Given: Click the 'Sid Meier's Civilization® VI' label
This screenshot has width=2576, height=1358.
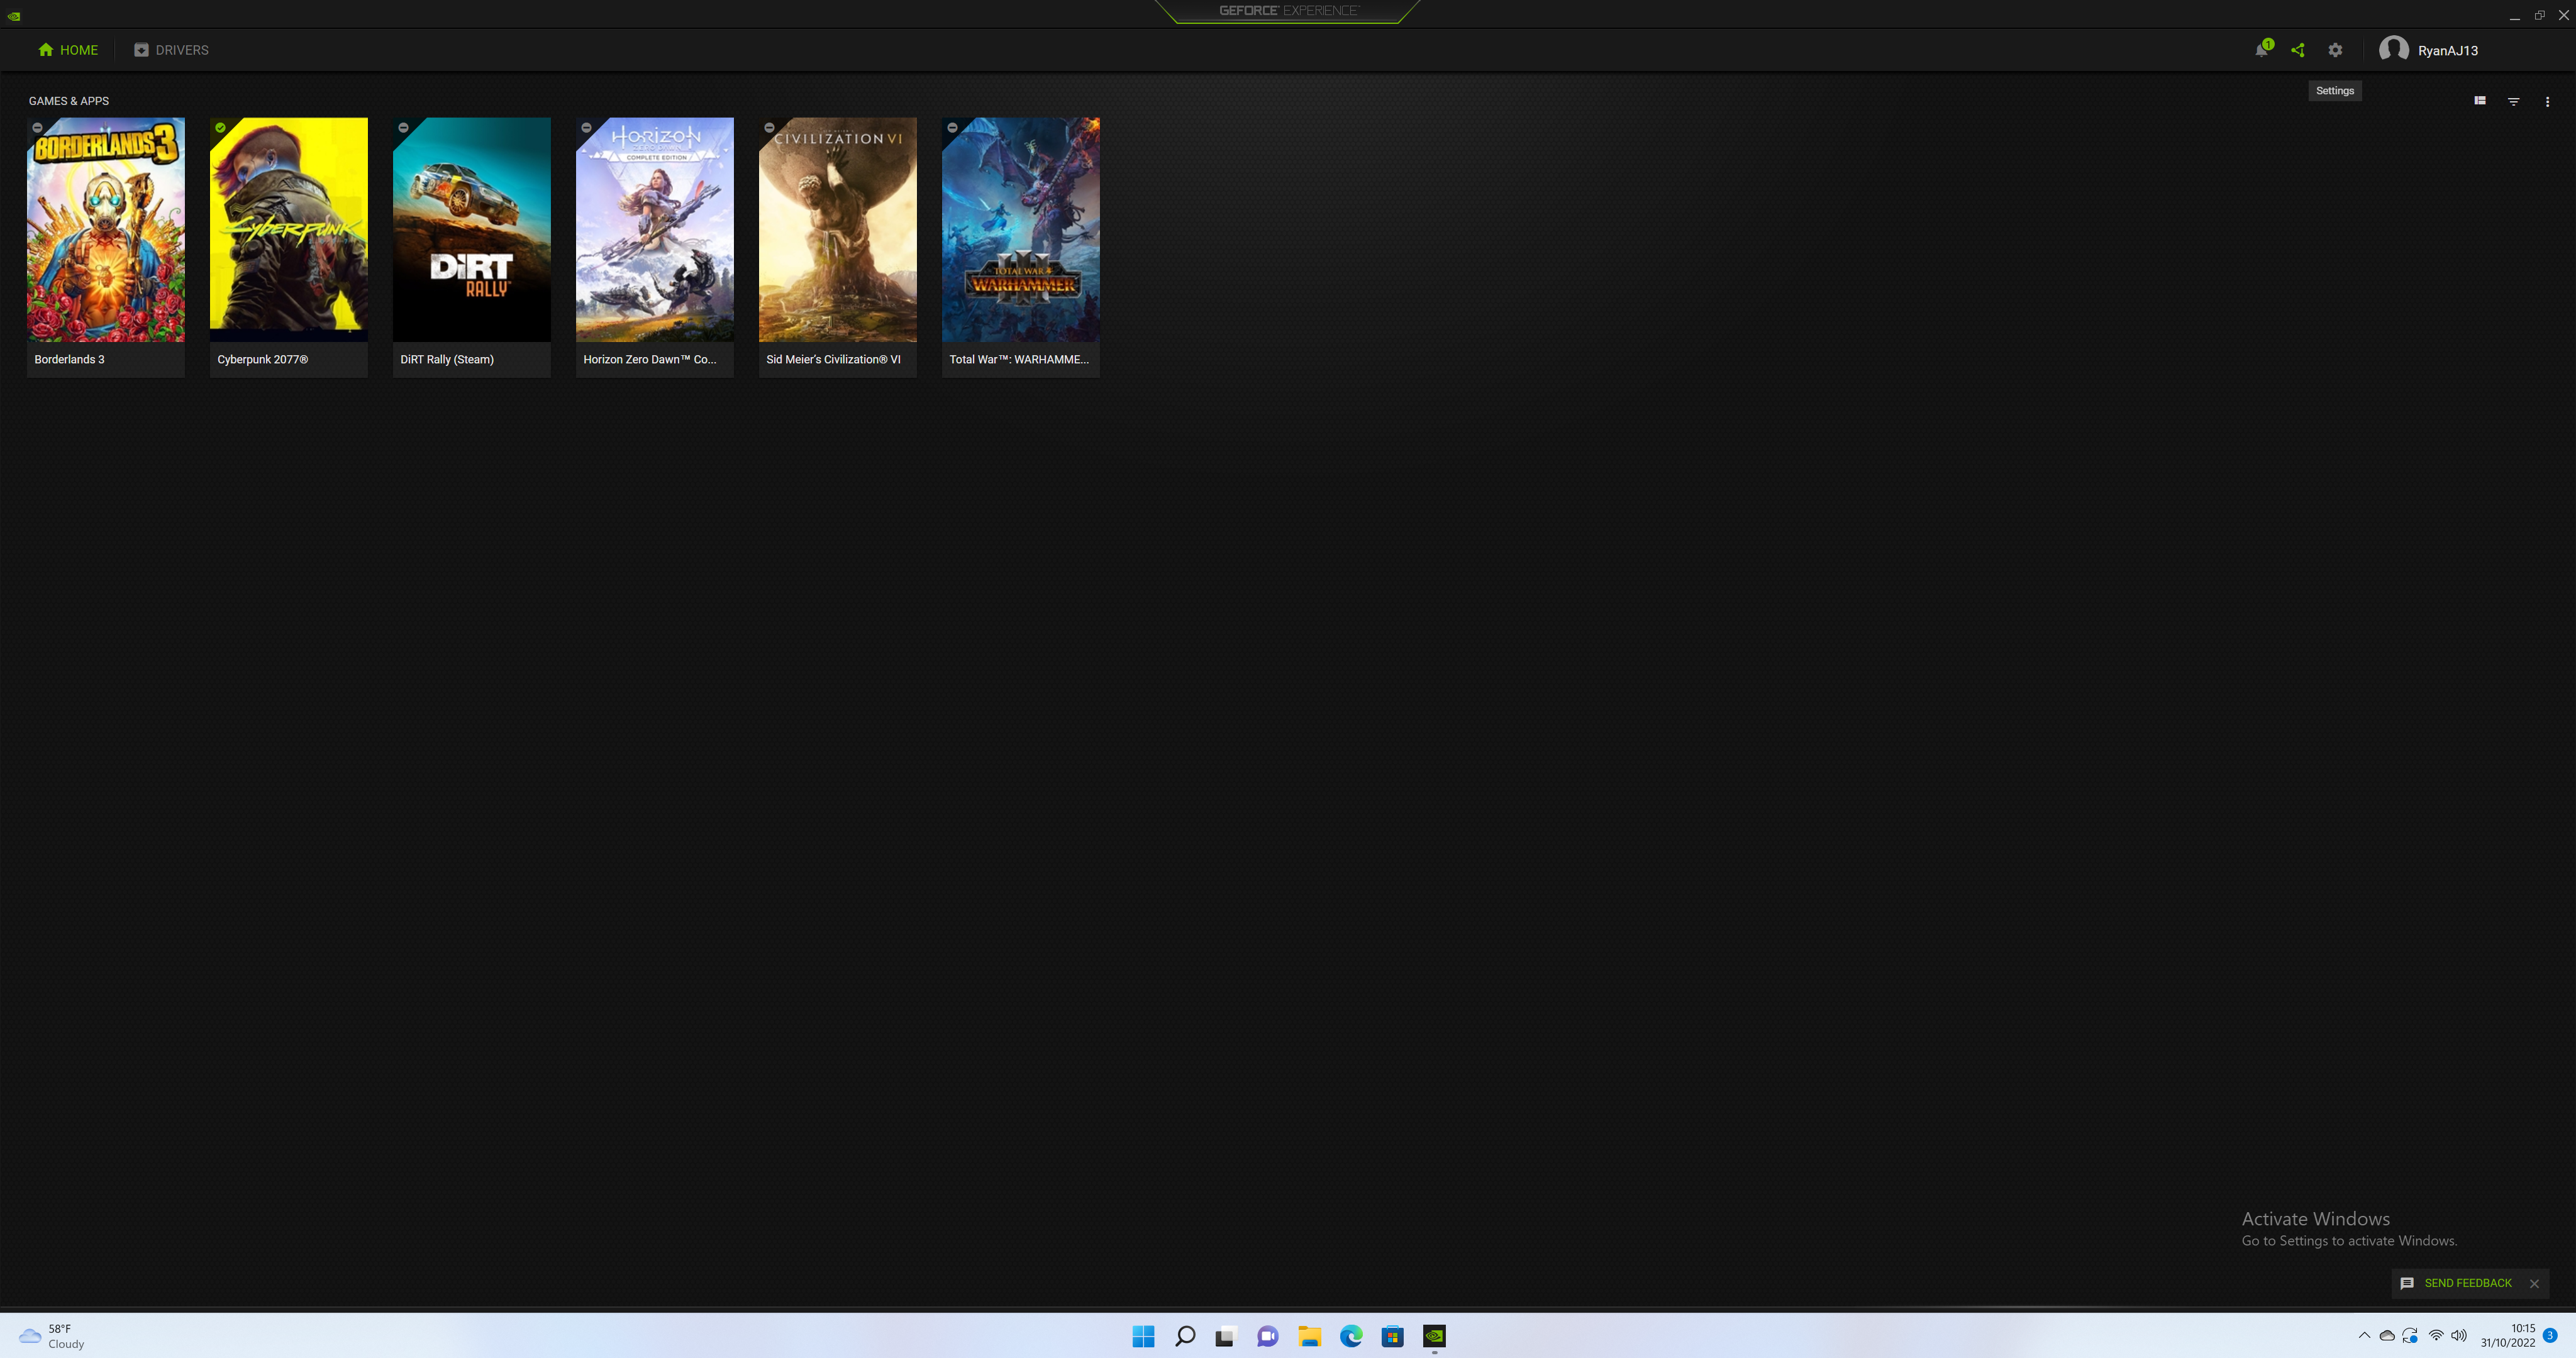Looking at the screenshot, I should point(833,359).
